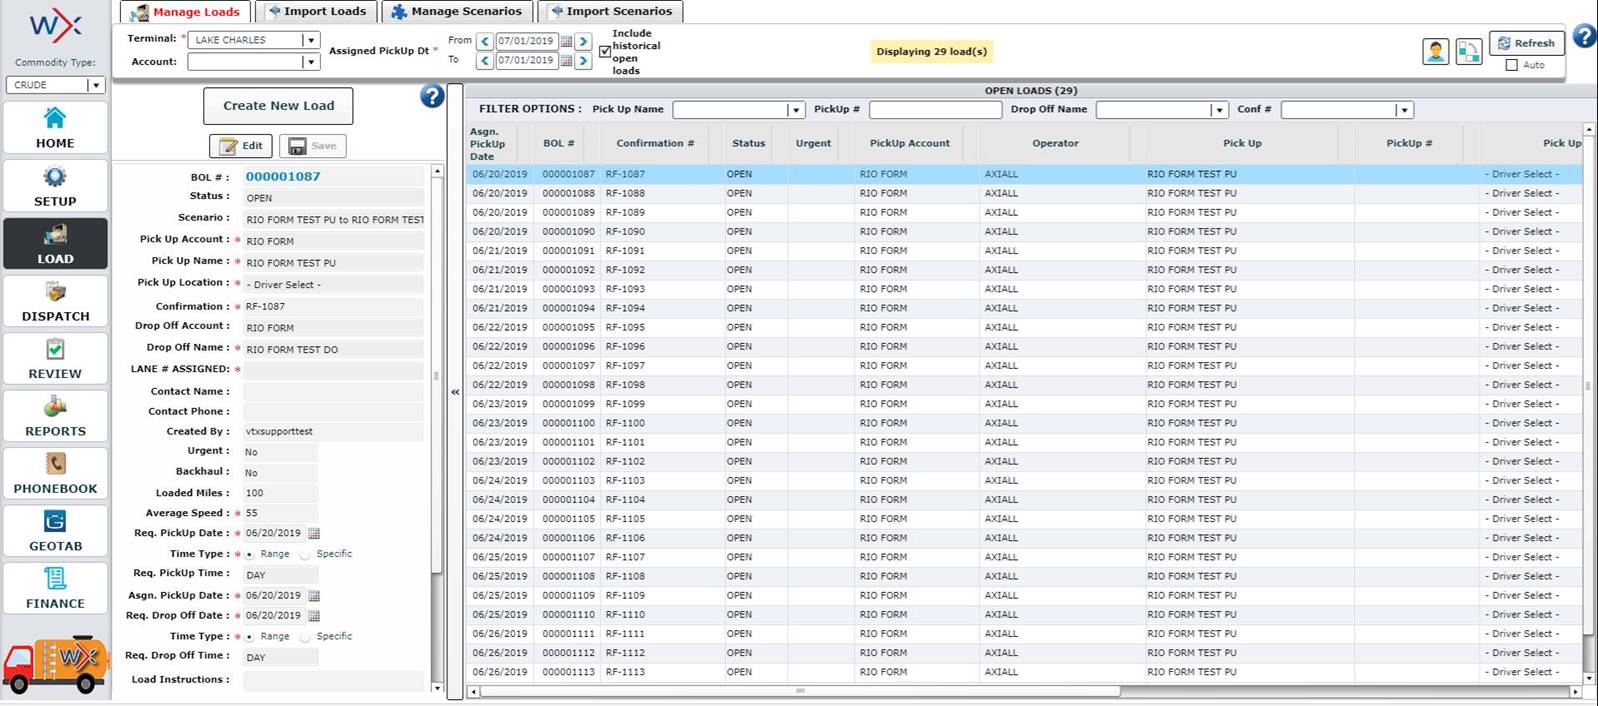This screenshot has height=706, width=1598.
Task: Sort by Confirmation # column header
Action: (x=655, y=143)
